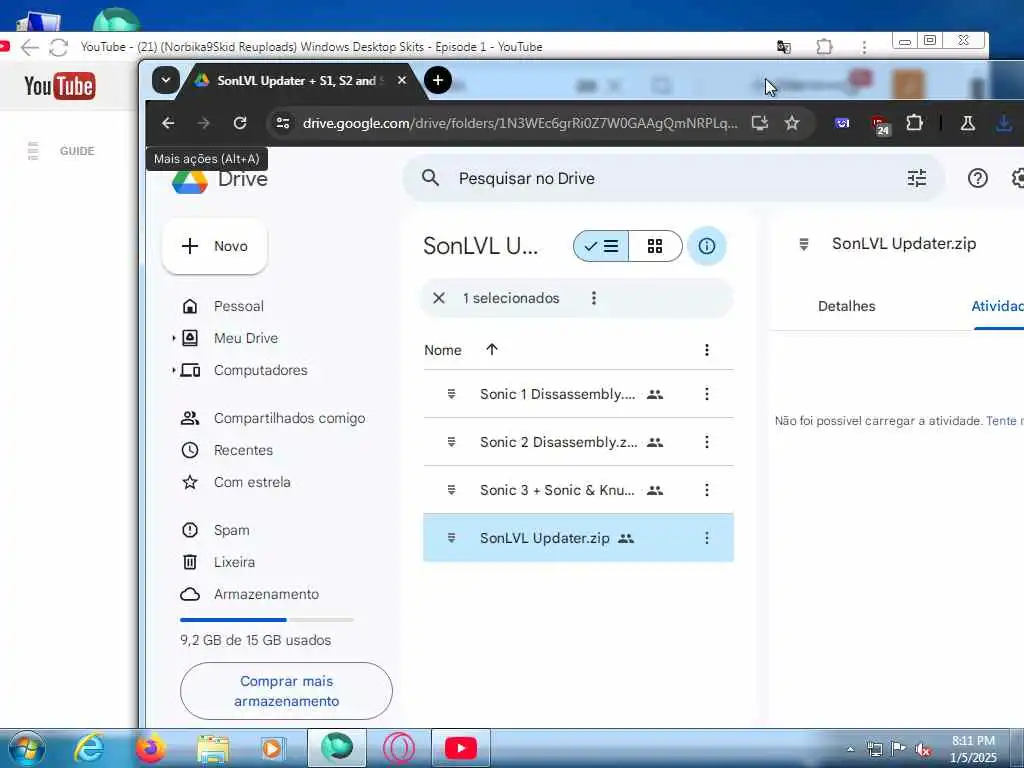
Task: Go to Pessoal home section
Action: (238, 306)
